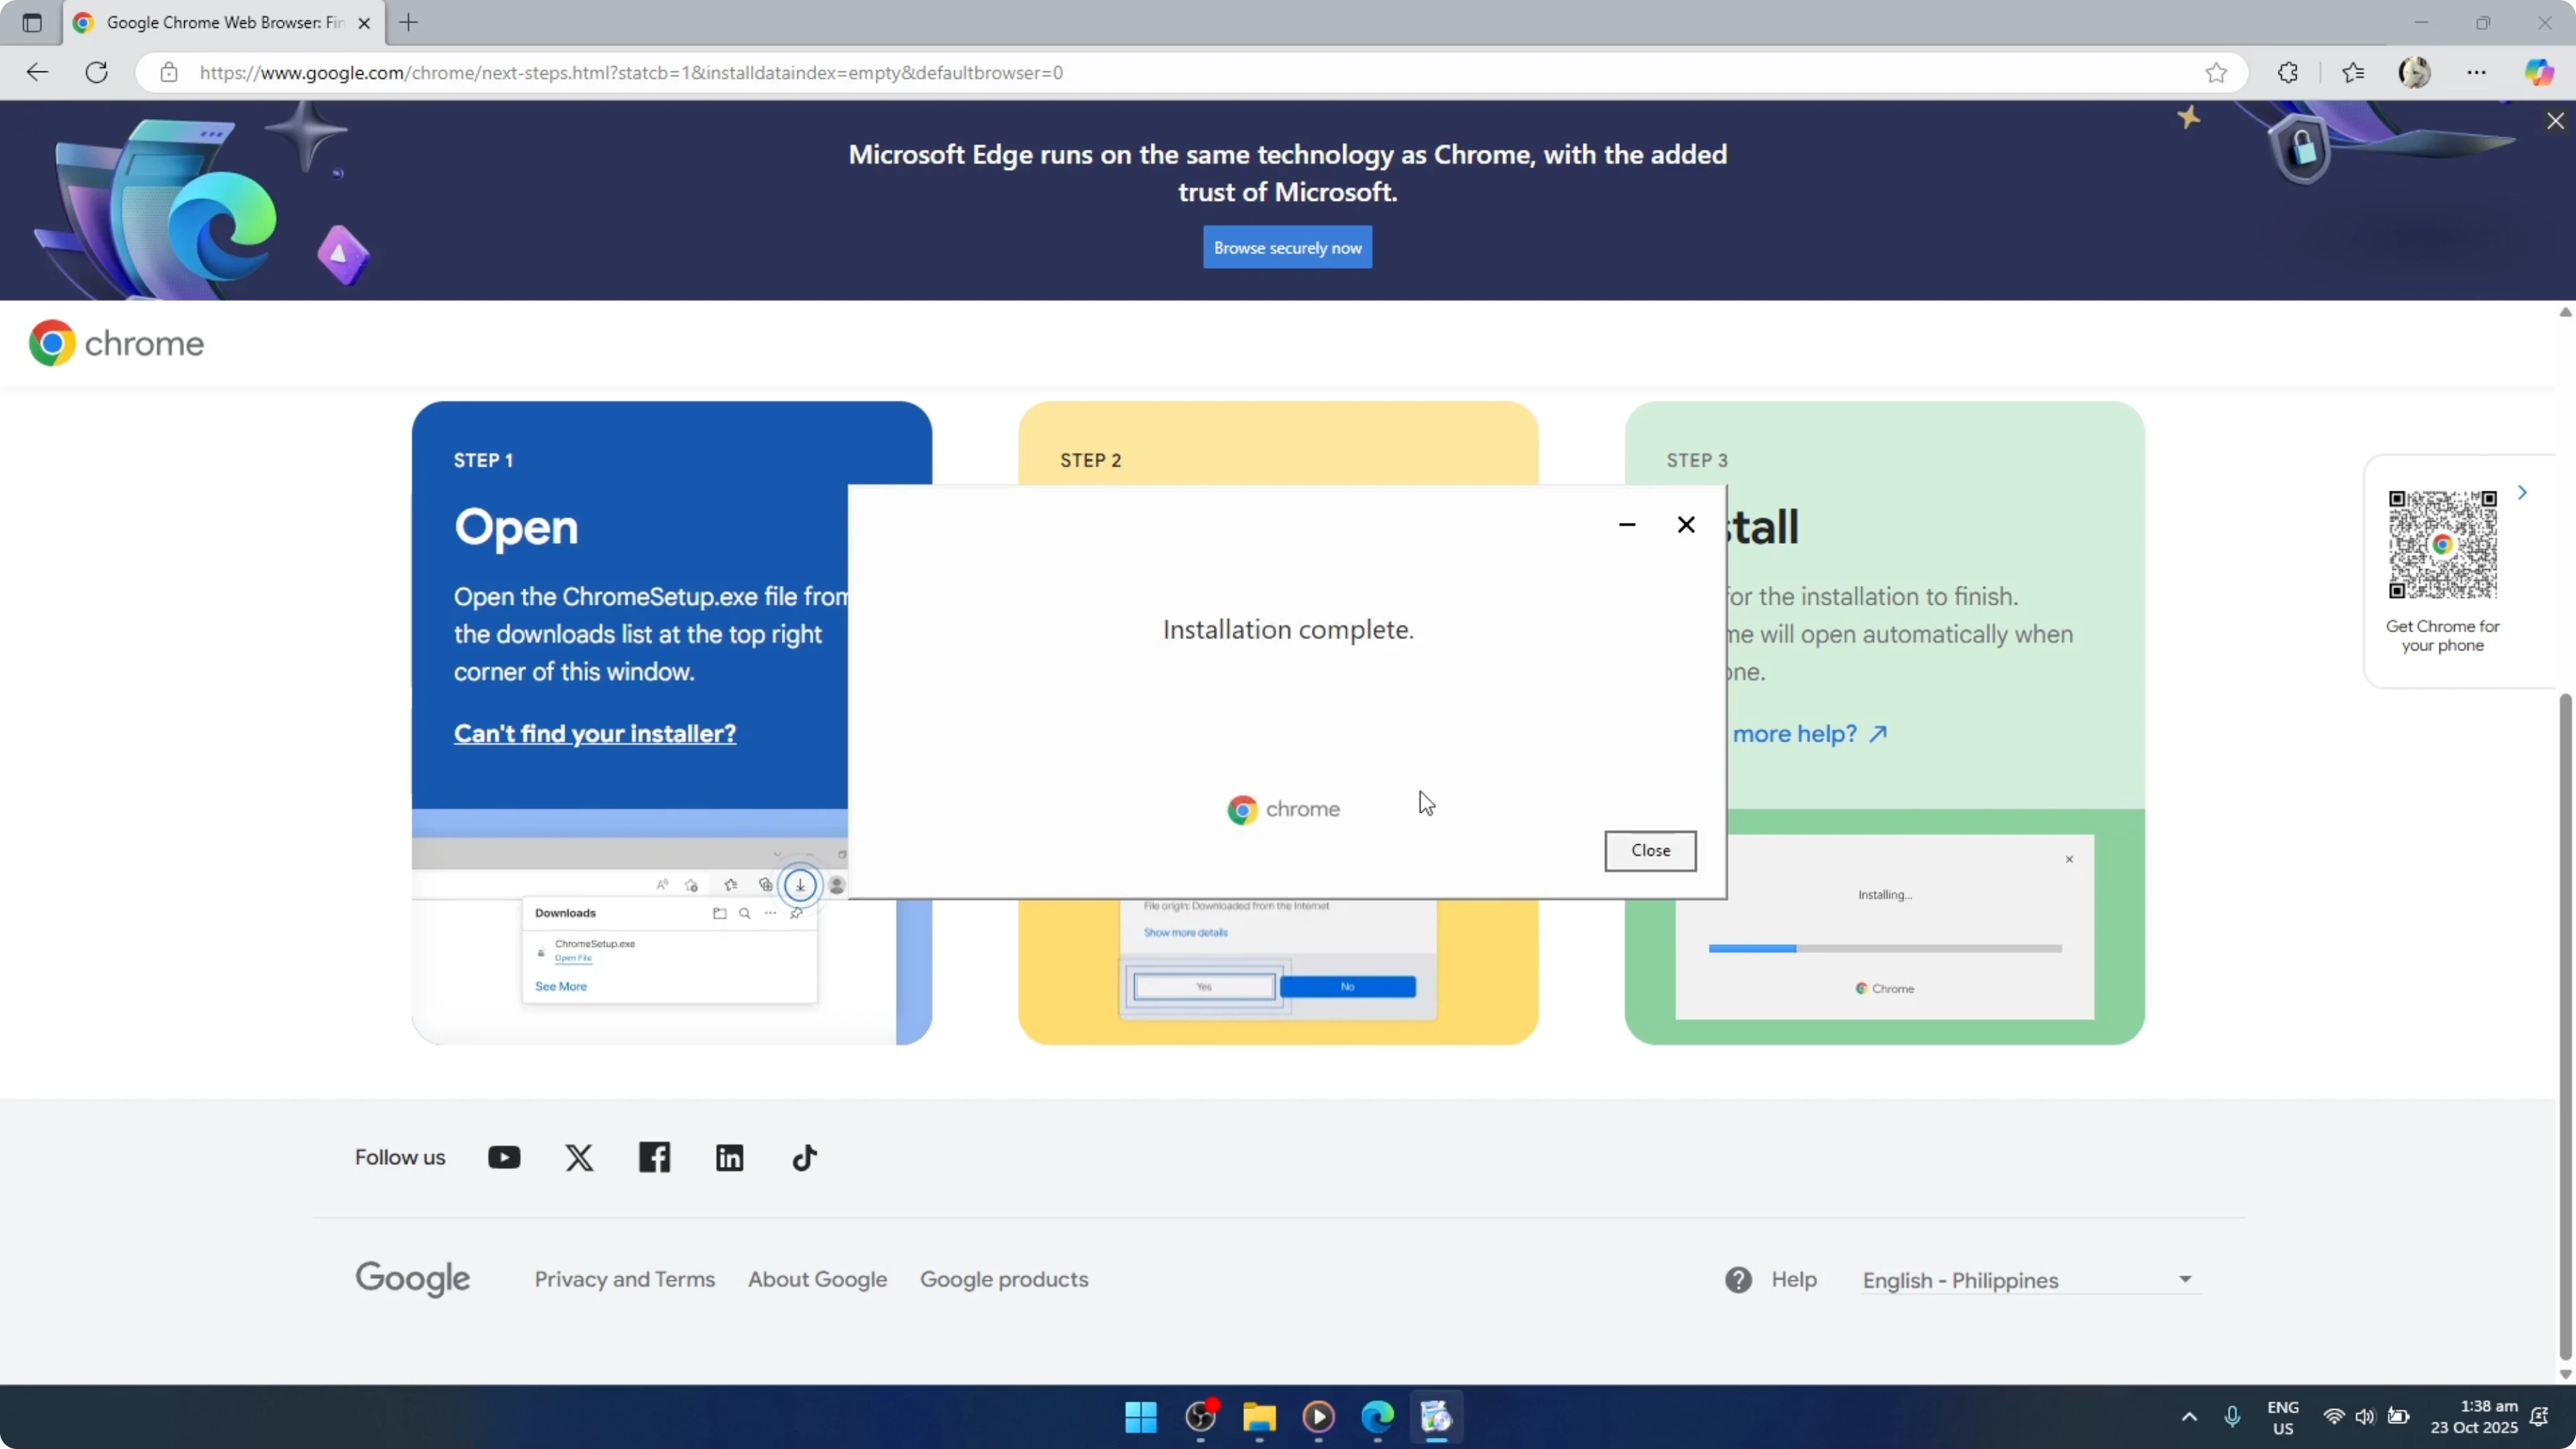Open File Explorer from the taskbar

tap(1259, 1416)
